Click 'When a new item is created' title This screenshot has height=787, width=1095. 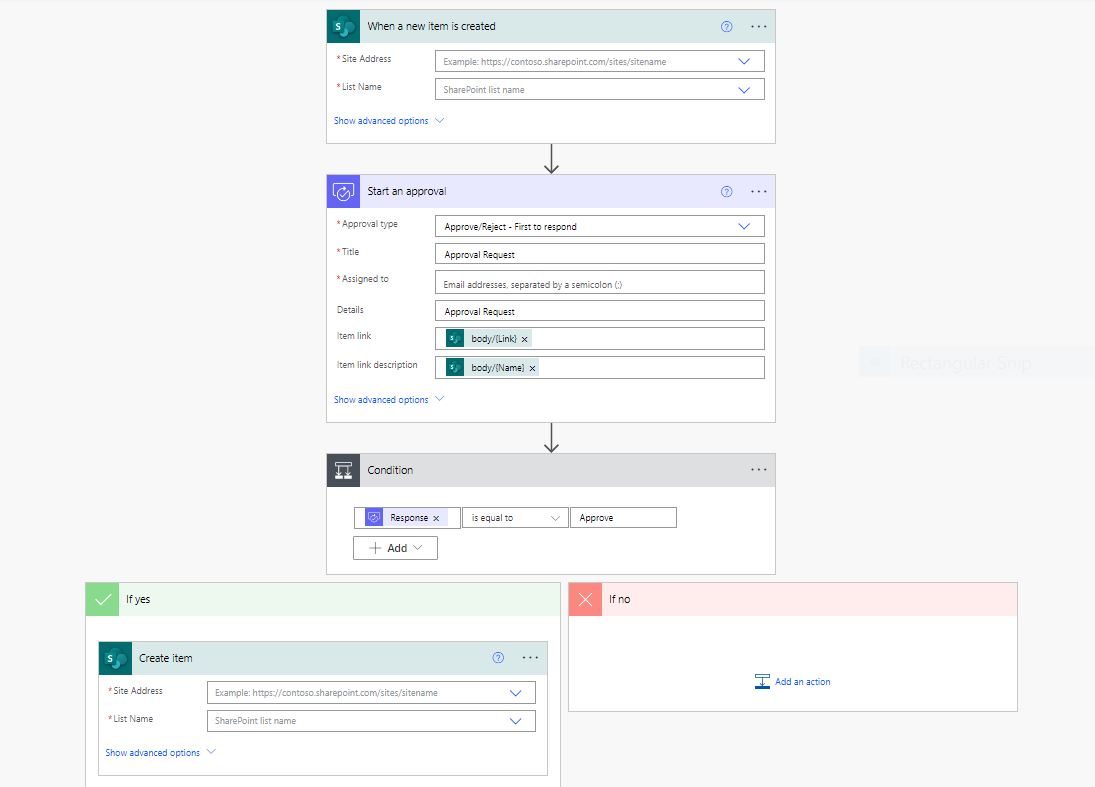click(x=432, y=27)
